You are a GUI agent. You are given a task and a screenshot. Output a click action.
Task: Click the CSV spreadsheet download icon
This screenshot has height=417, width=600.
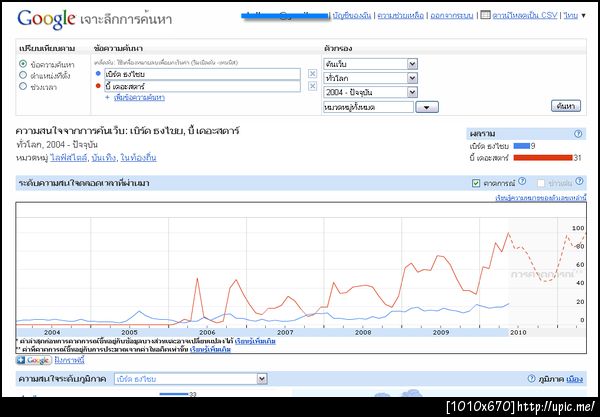pos(485,15)
